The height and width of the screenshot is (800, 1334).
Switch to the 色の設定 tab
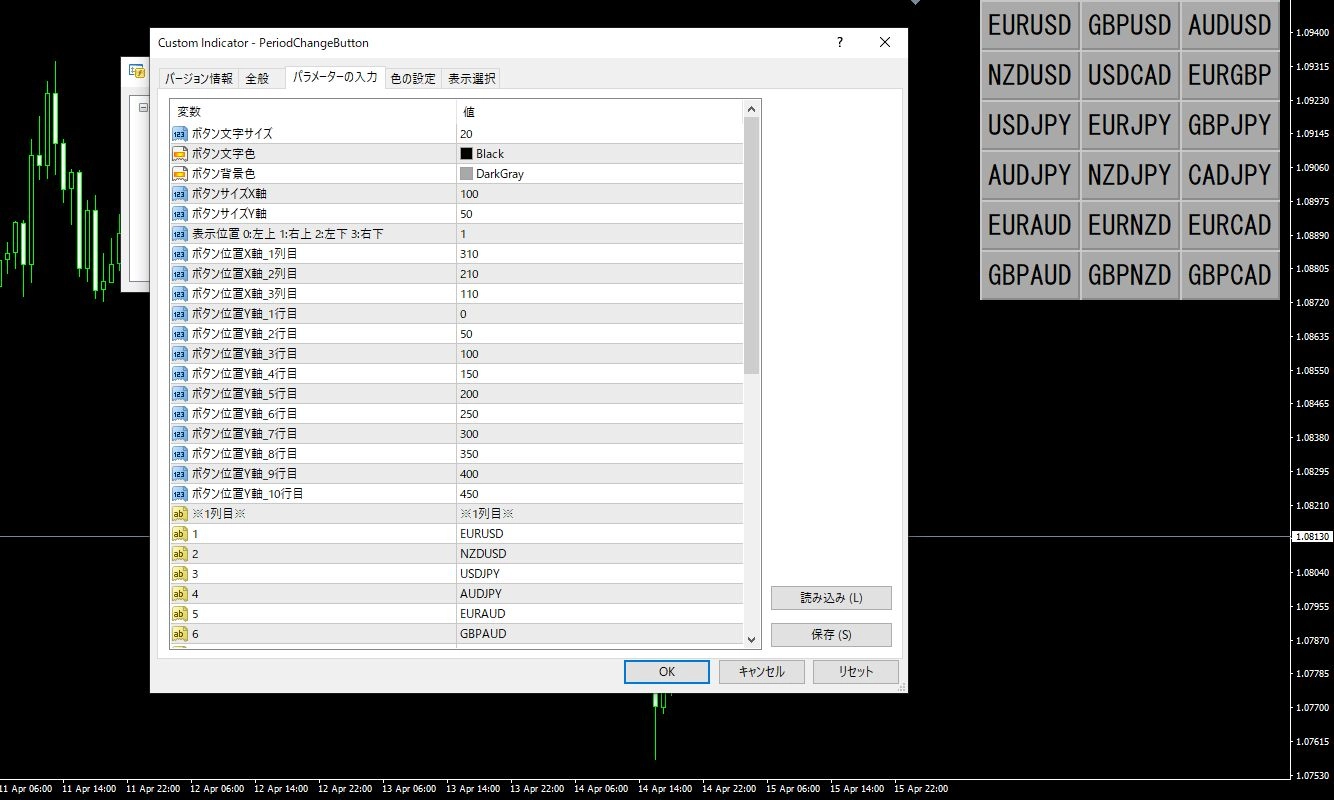[x=413, y=77]
